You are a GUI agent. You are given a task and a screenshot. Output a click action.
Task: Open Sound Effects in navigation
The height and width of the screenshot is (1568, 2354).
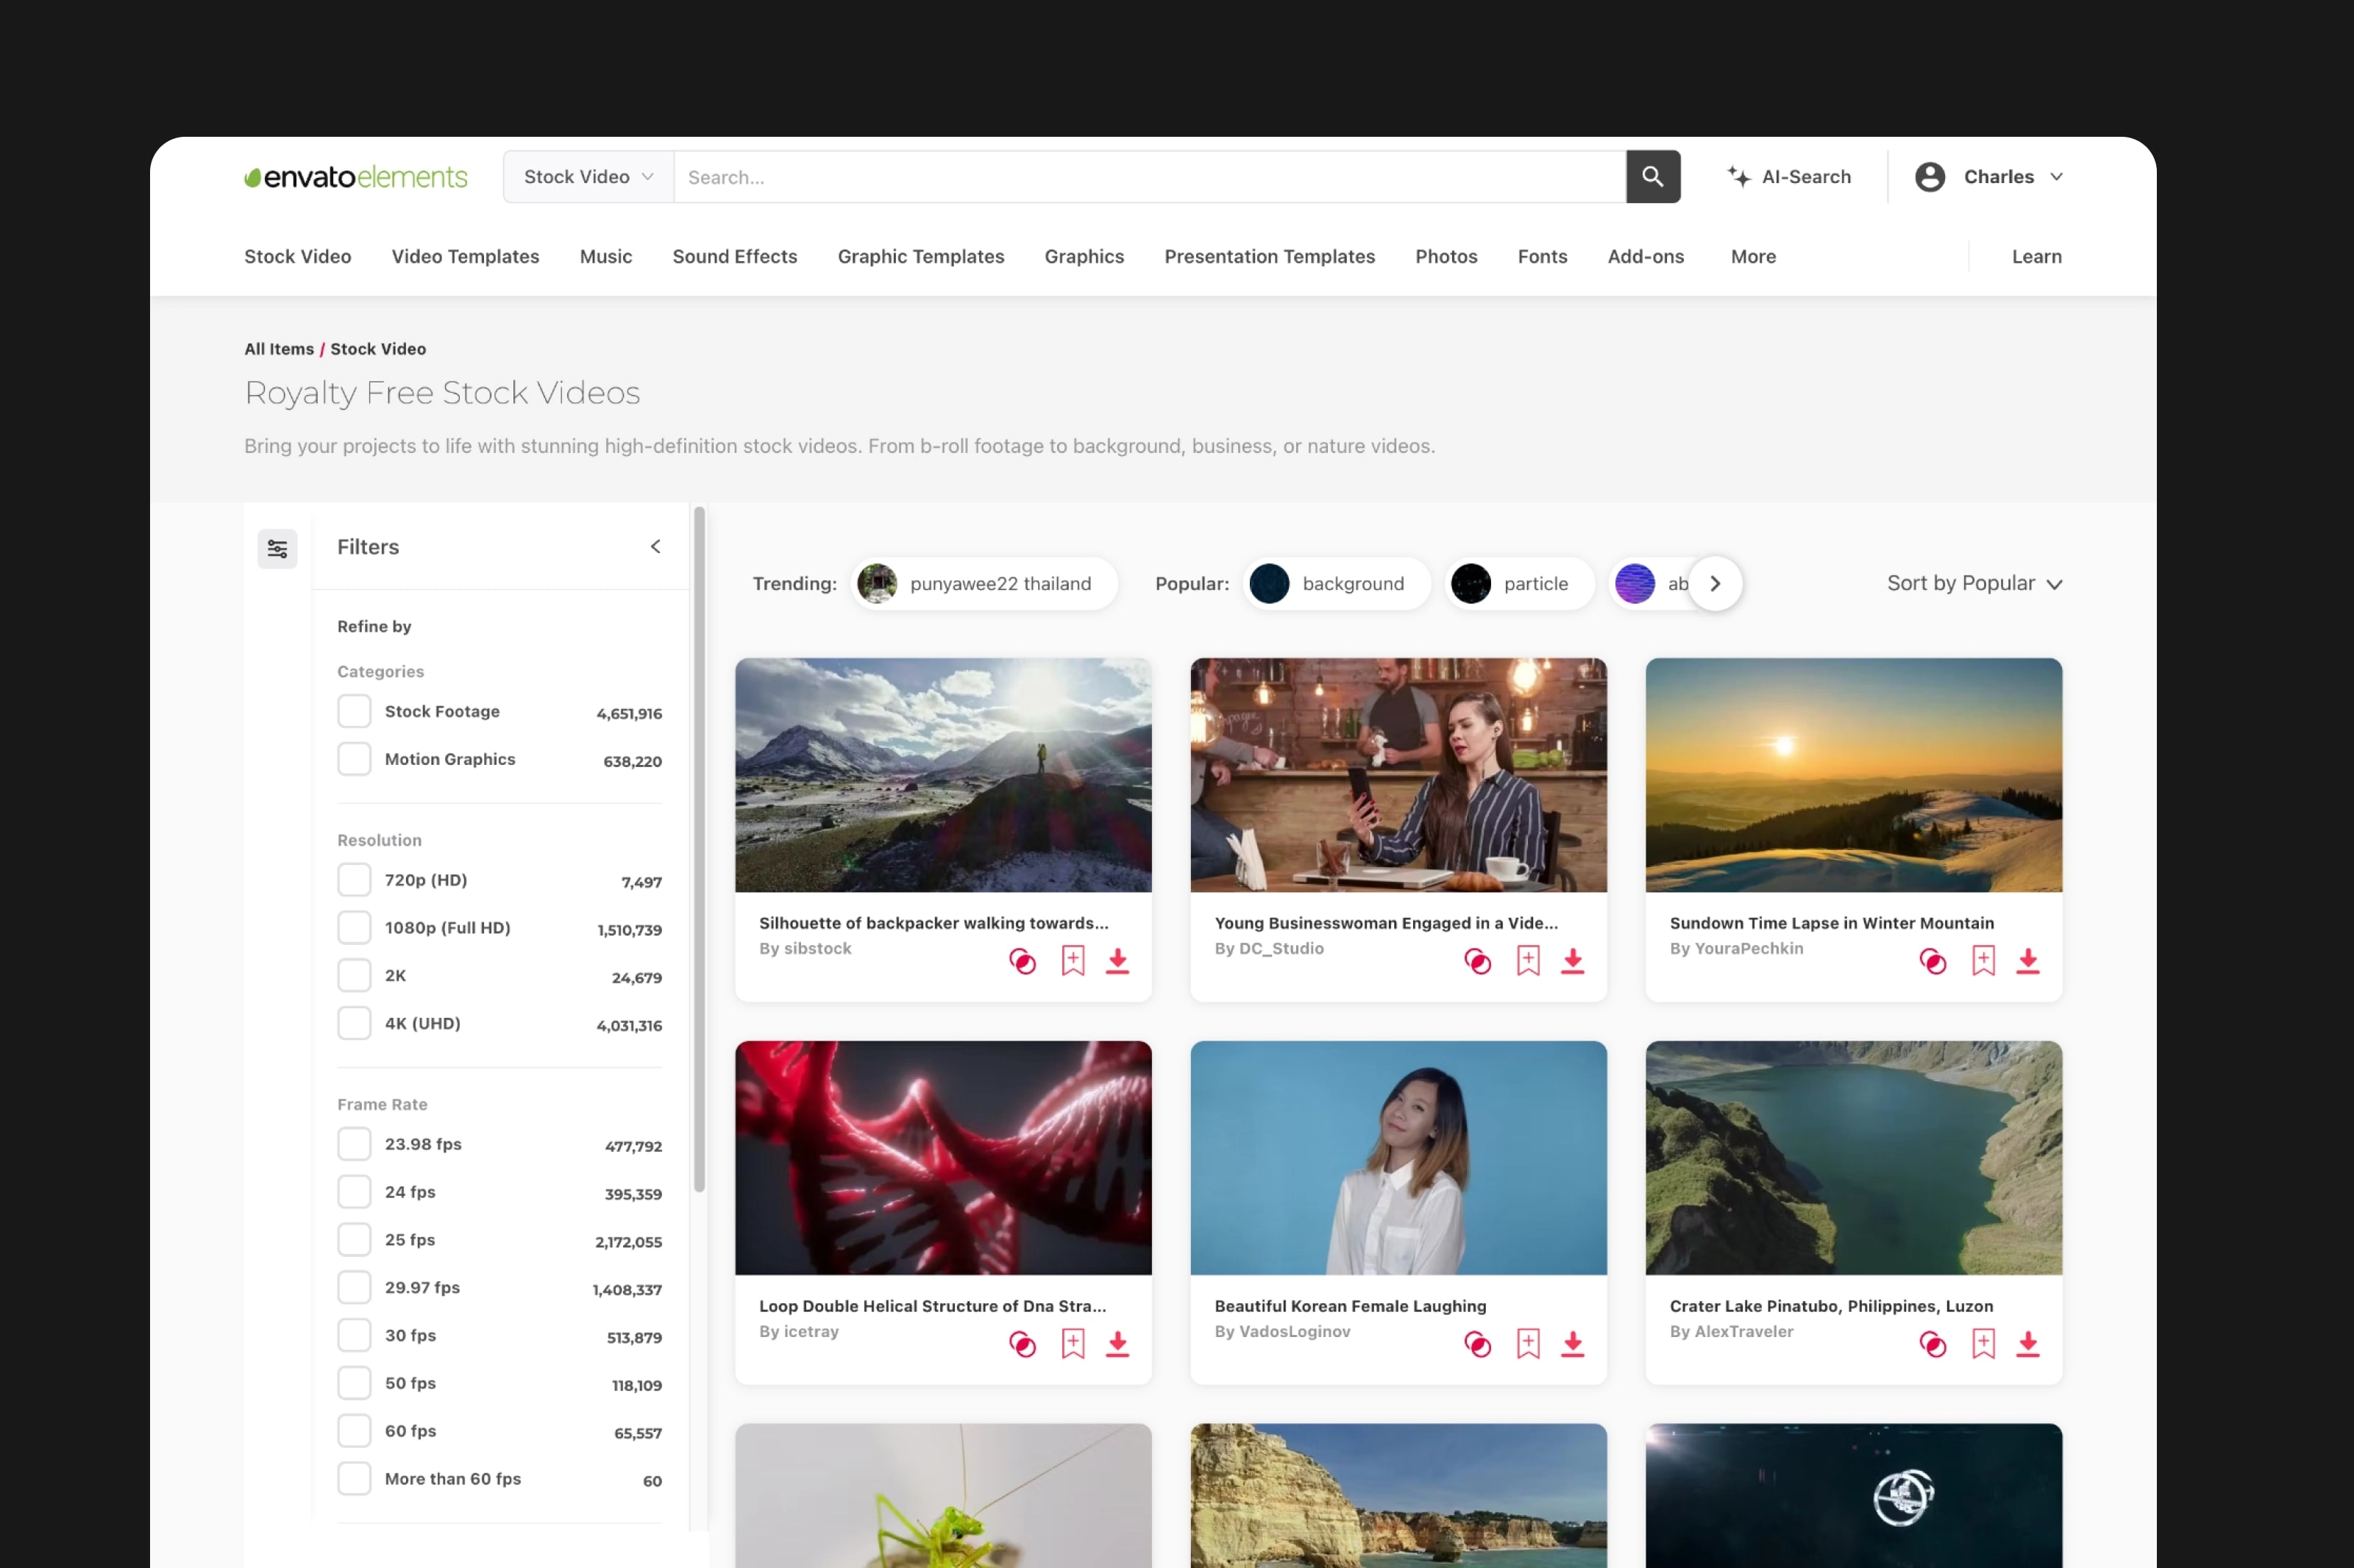click(735, 257)
